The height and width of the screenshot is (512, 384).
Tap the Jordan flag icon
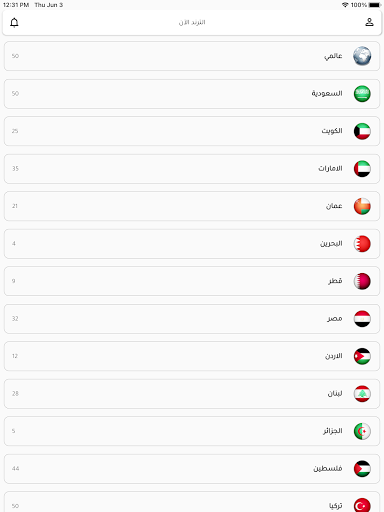[x=362, y=356]
